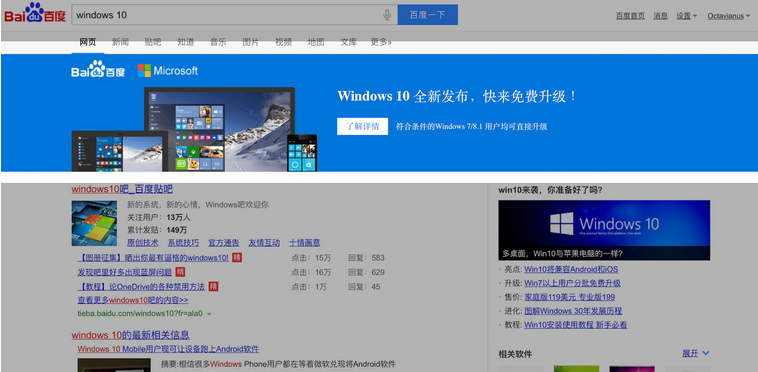Open the 【图册征集】 windows10 post link

coord(153,258)
